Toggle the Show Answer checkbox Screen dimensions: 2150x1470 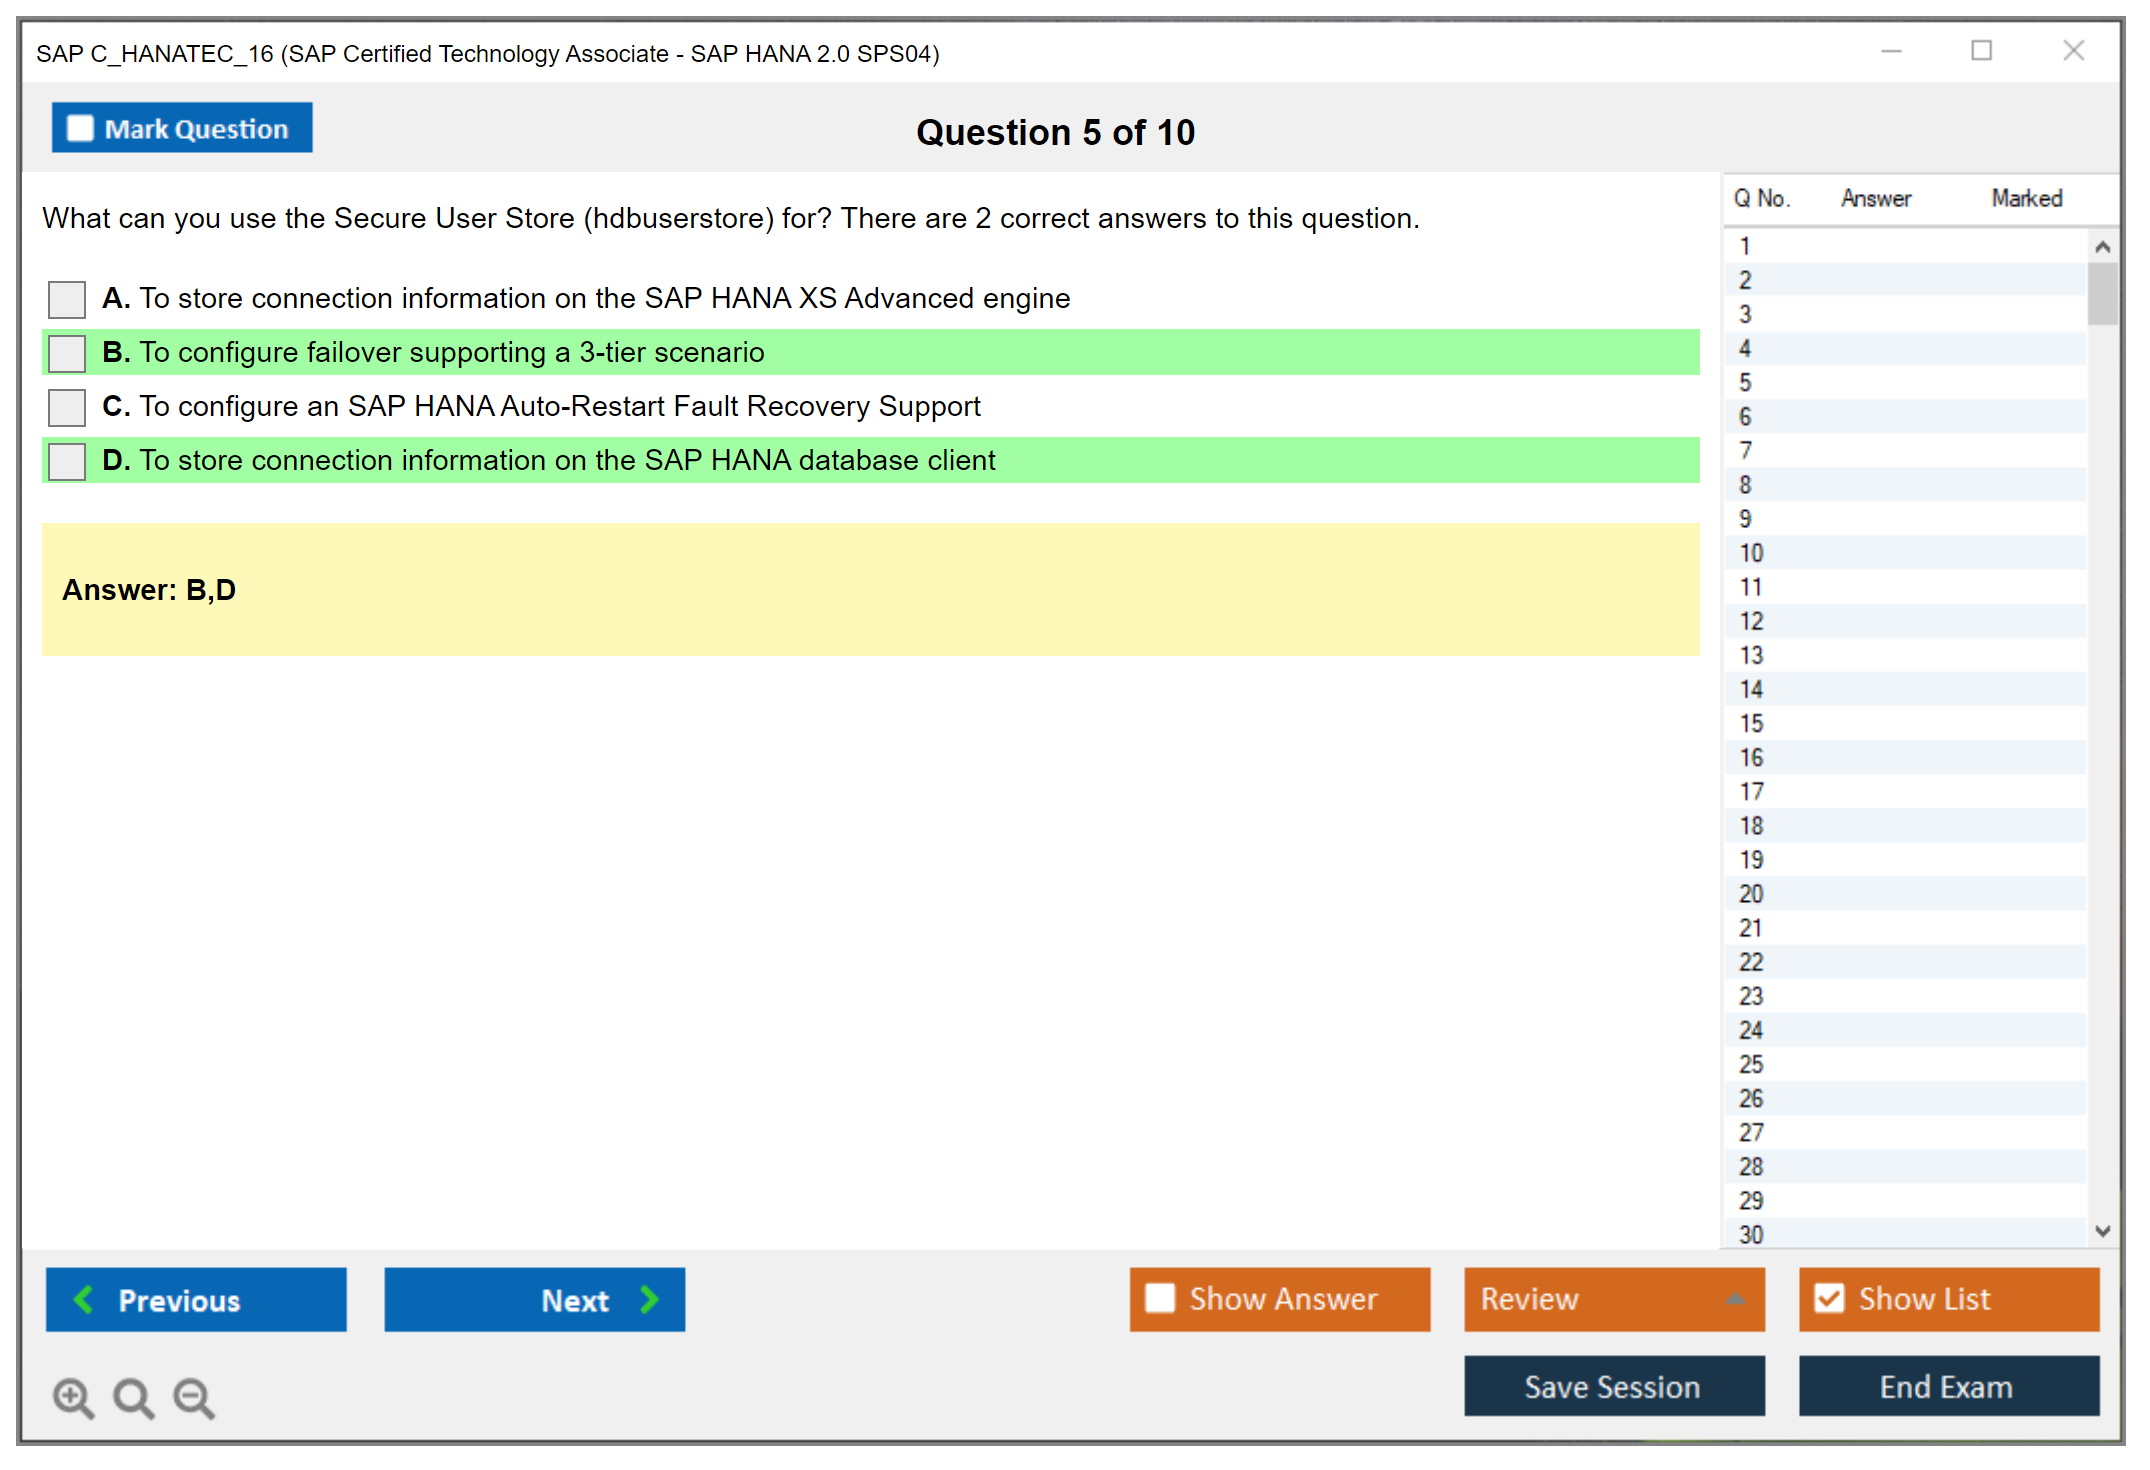point(1160,1298)
